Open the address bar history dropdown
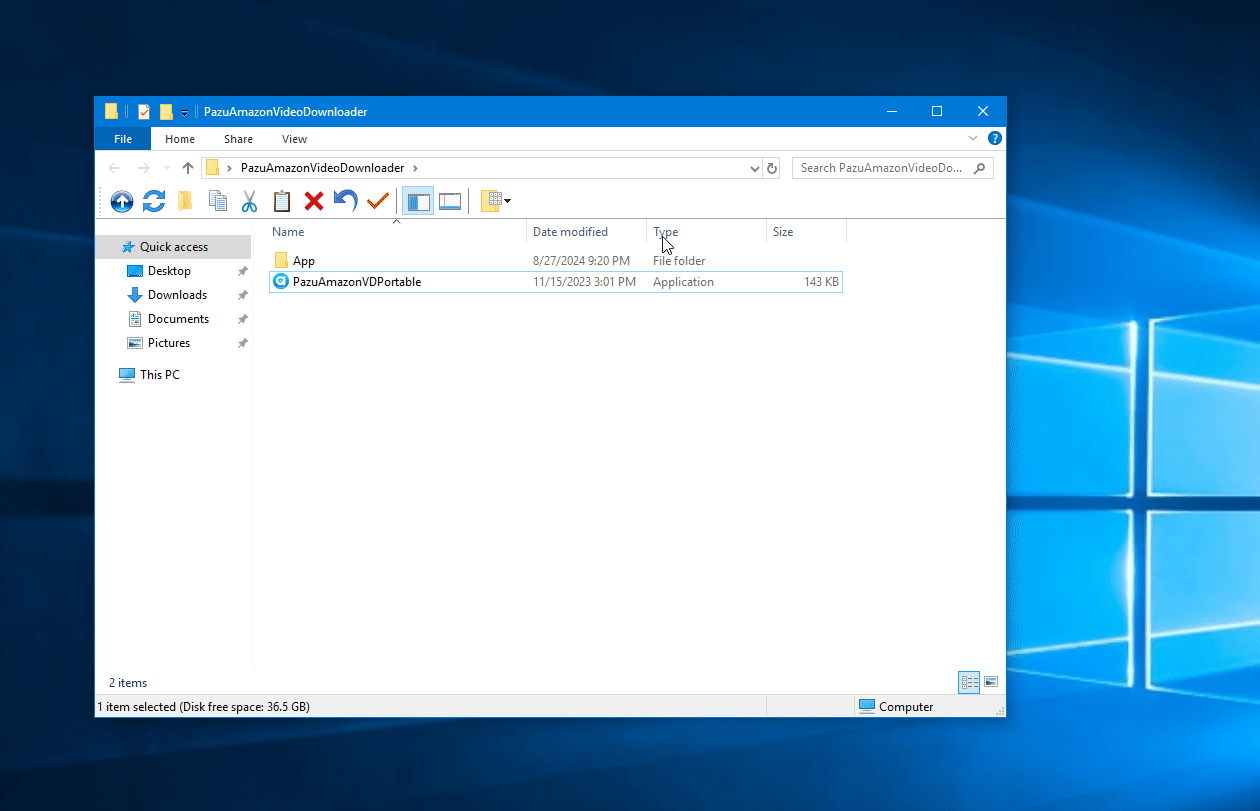Viewport: 1260px width, 811px height. tap(755, 168)
